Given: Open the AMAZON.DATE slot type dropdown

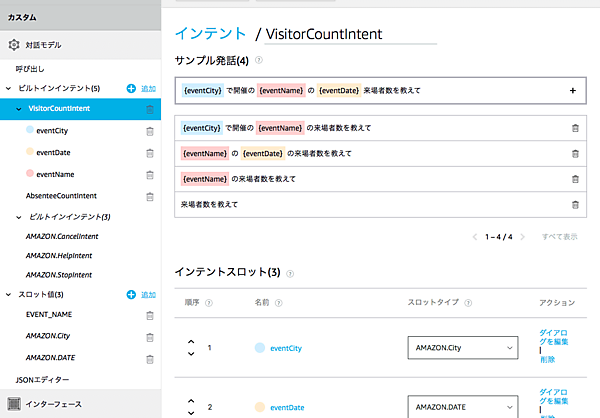Looking at the screenshot, I should [463, 407].
